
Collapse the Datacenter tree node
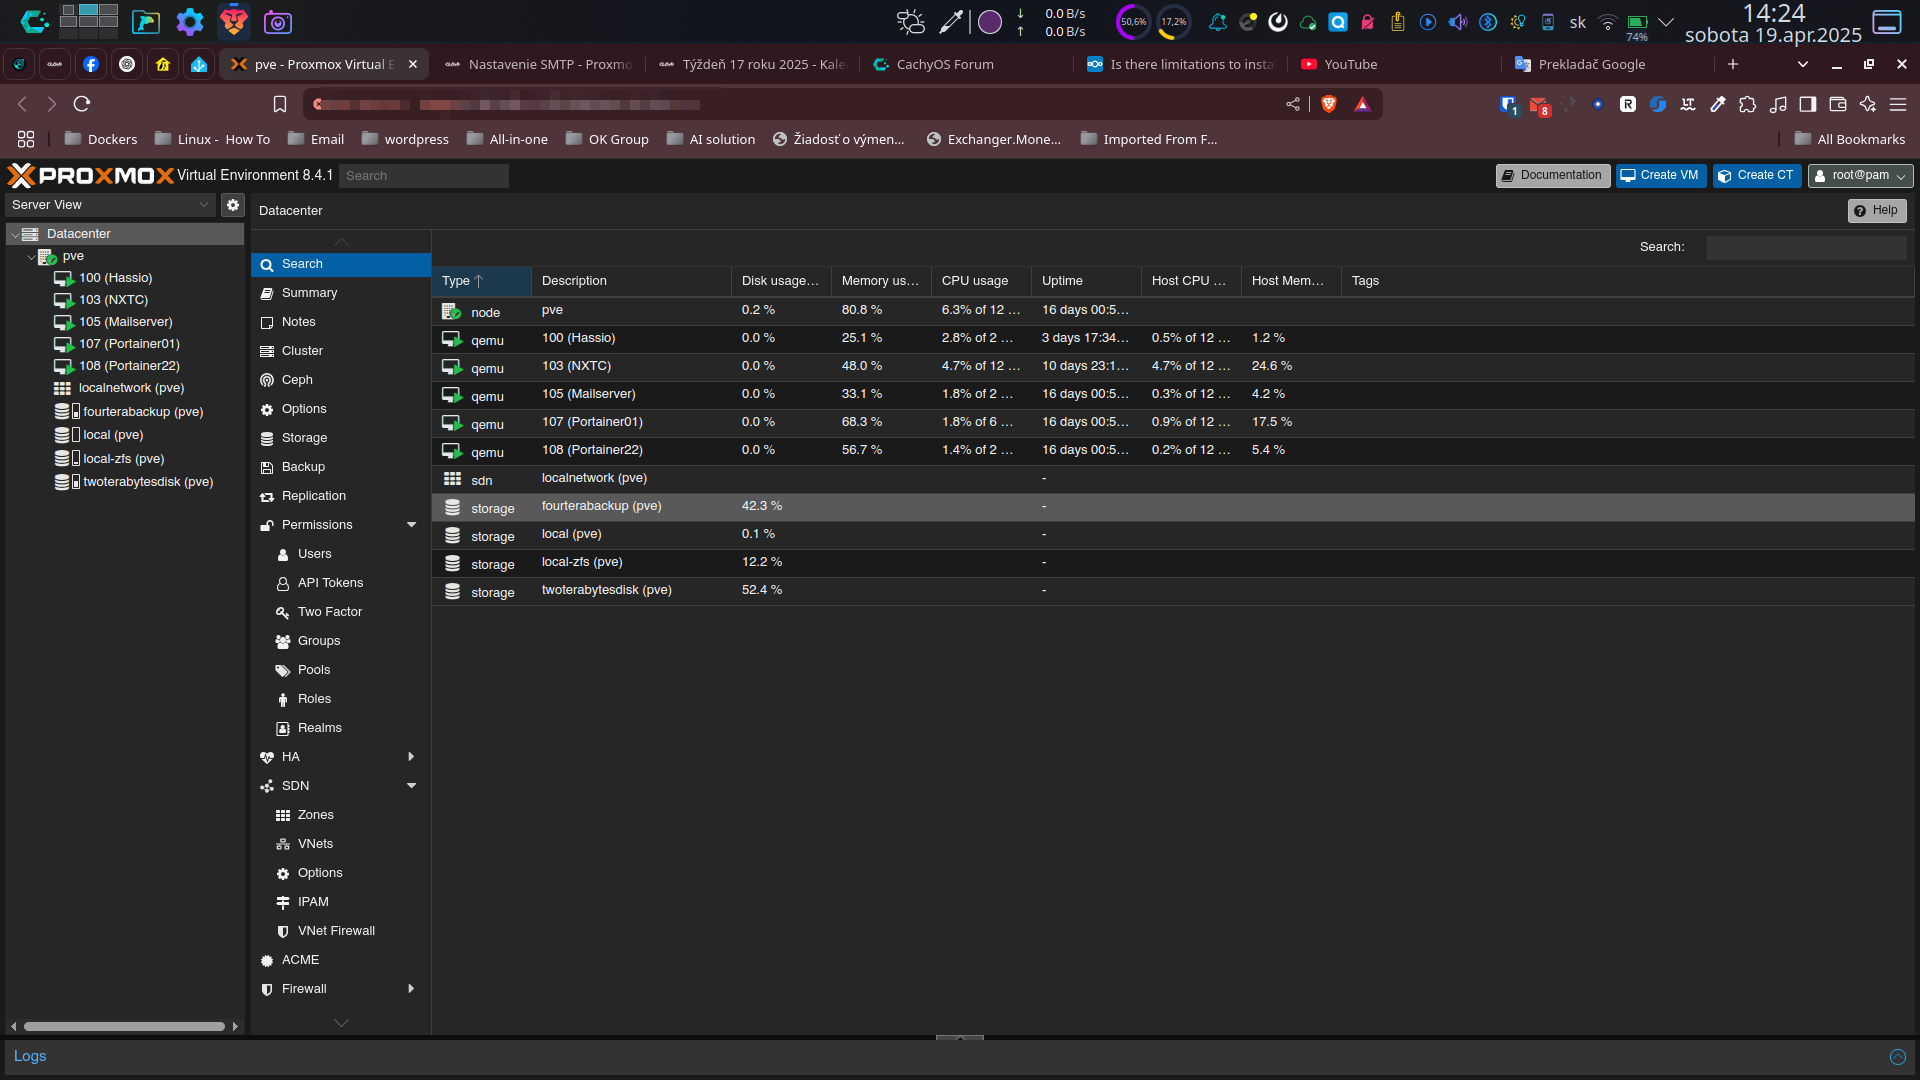[16, 234]
